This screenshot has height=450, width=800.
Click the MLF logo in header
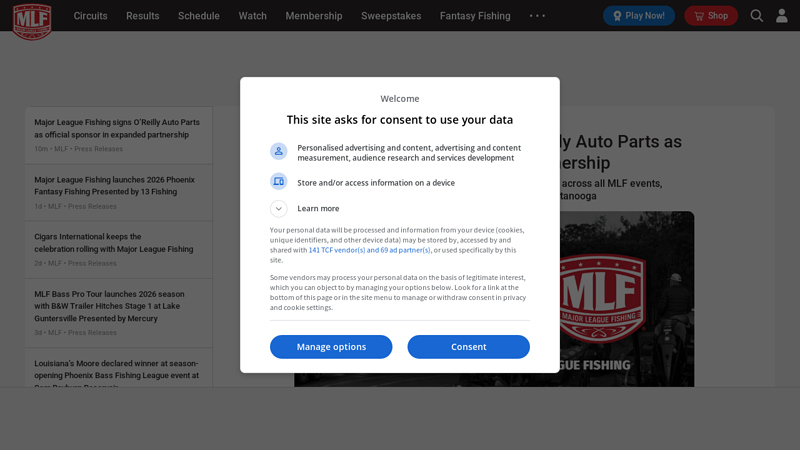[32, 20]
